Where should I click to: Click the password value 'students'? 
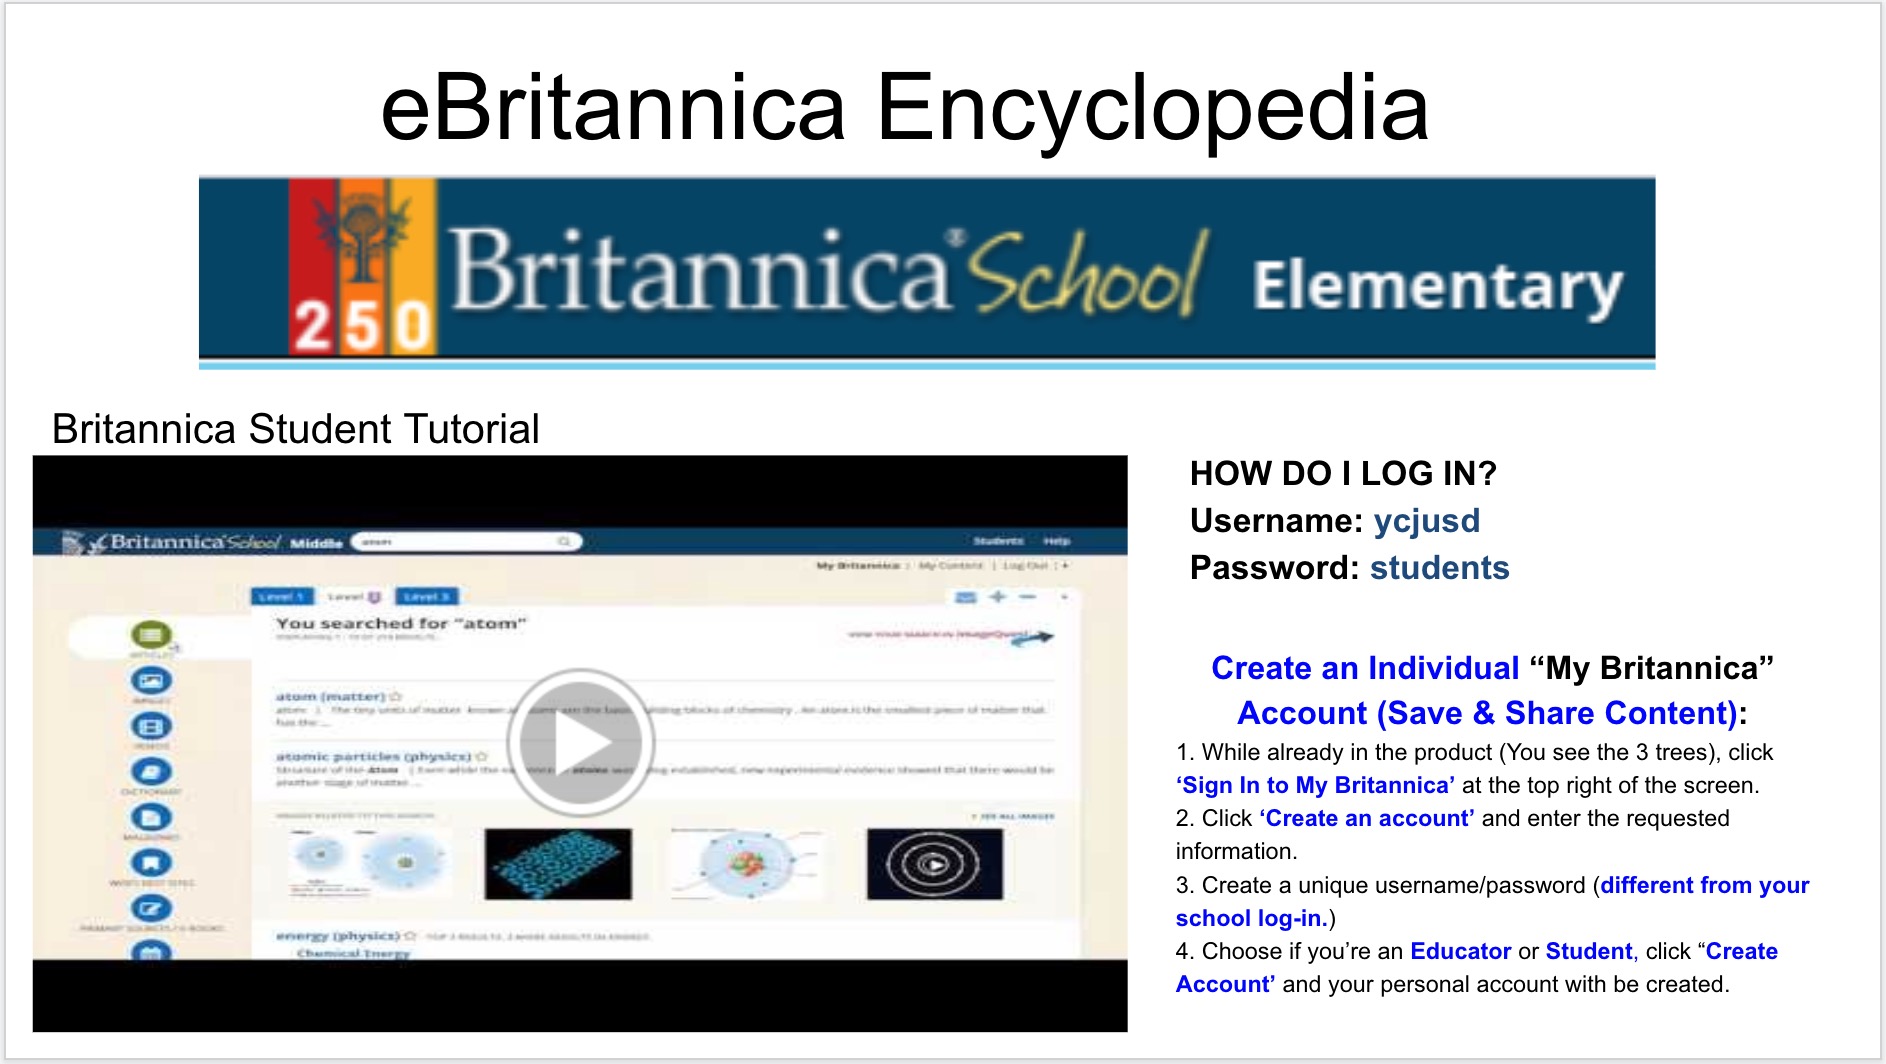coord(1439,567)
